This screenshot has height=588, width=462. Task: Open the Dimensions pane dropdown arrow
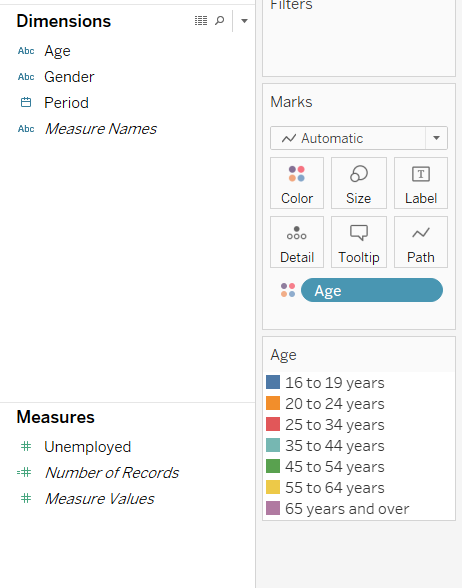(x=244, y=21)
